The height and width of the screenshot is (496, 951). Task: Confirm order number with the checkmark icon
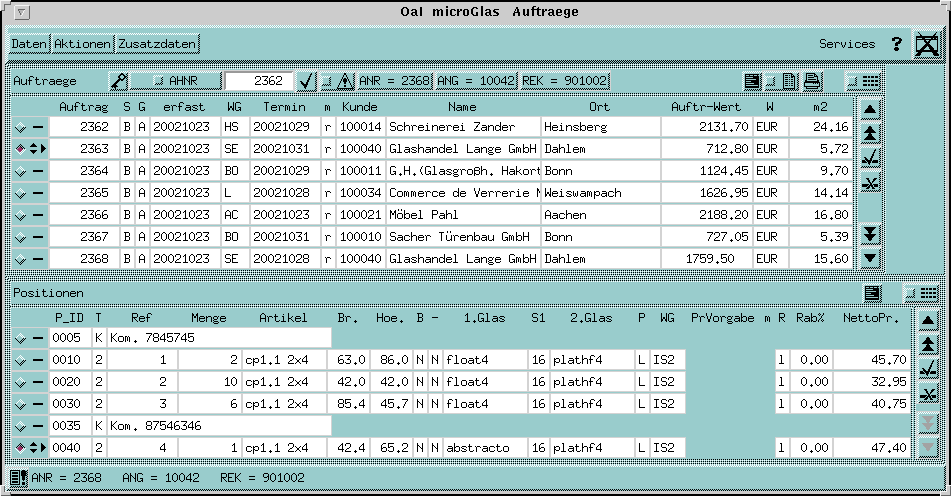tap(307, 81)
